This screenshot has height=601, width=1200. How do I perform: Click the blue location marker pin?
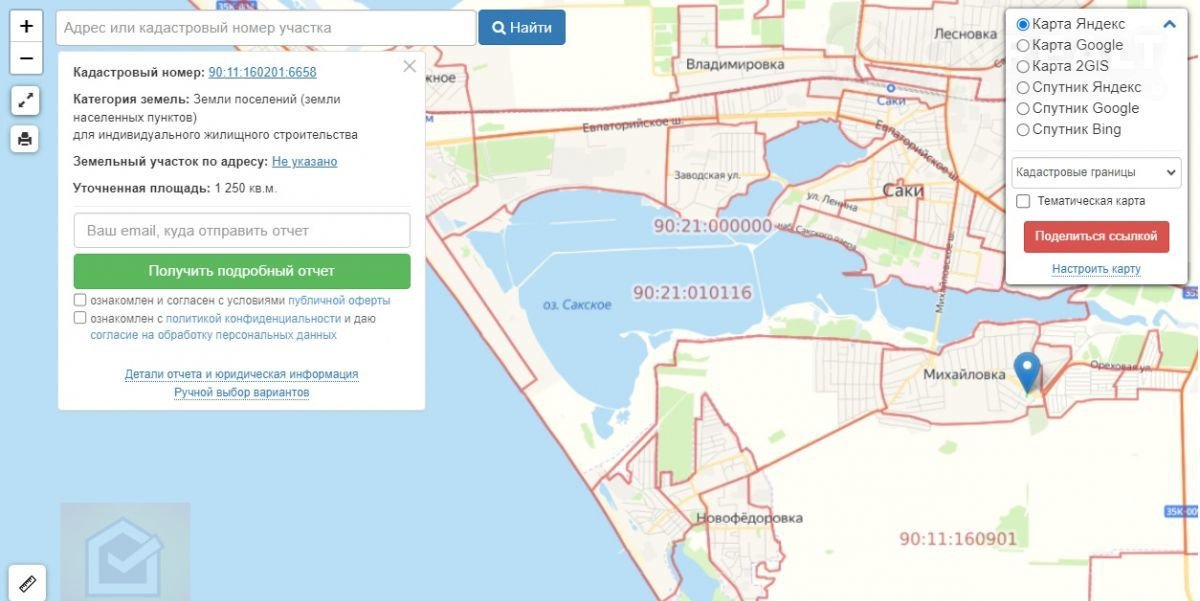click(x=1027, y=371)
